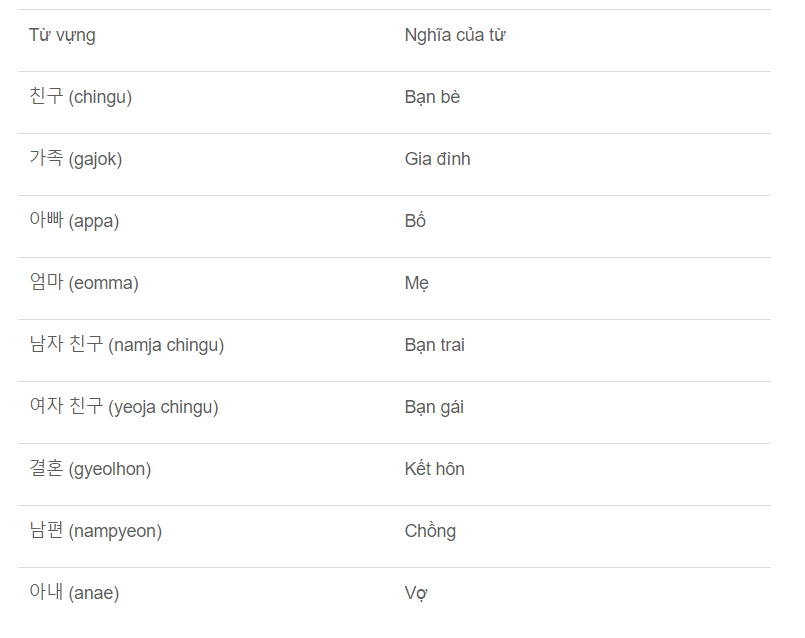805x638 pixels.
Task: Click the meaning "Chồng"
Action: click(x=430, y=531)
